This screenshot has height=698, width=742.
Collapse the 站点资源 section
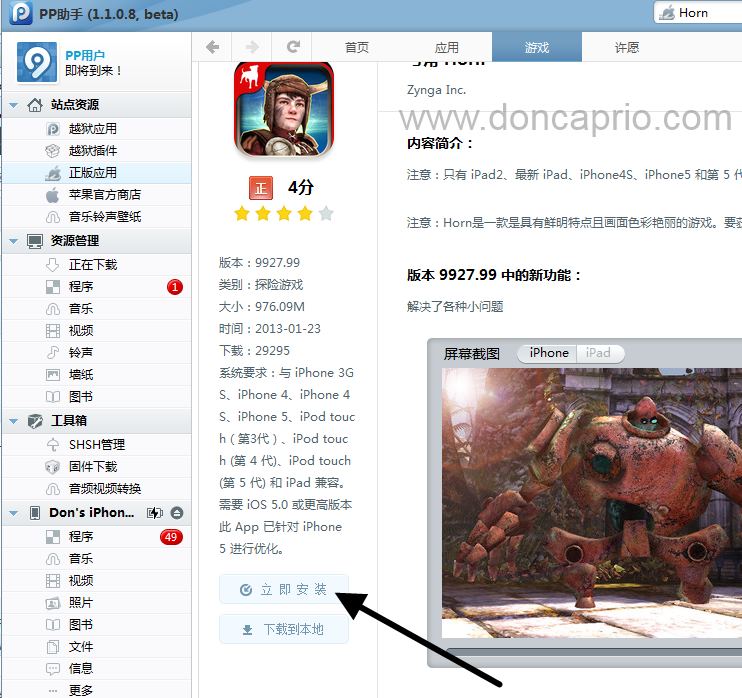14,105
